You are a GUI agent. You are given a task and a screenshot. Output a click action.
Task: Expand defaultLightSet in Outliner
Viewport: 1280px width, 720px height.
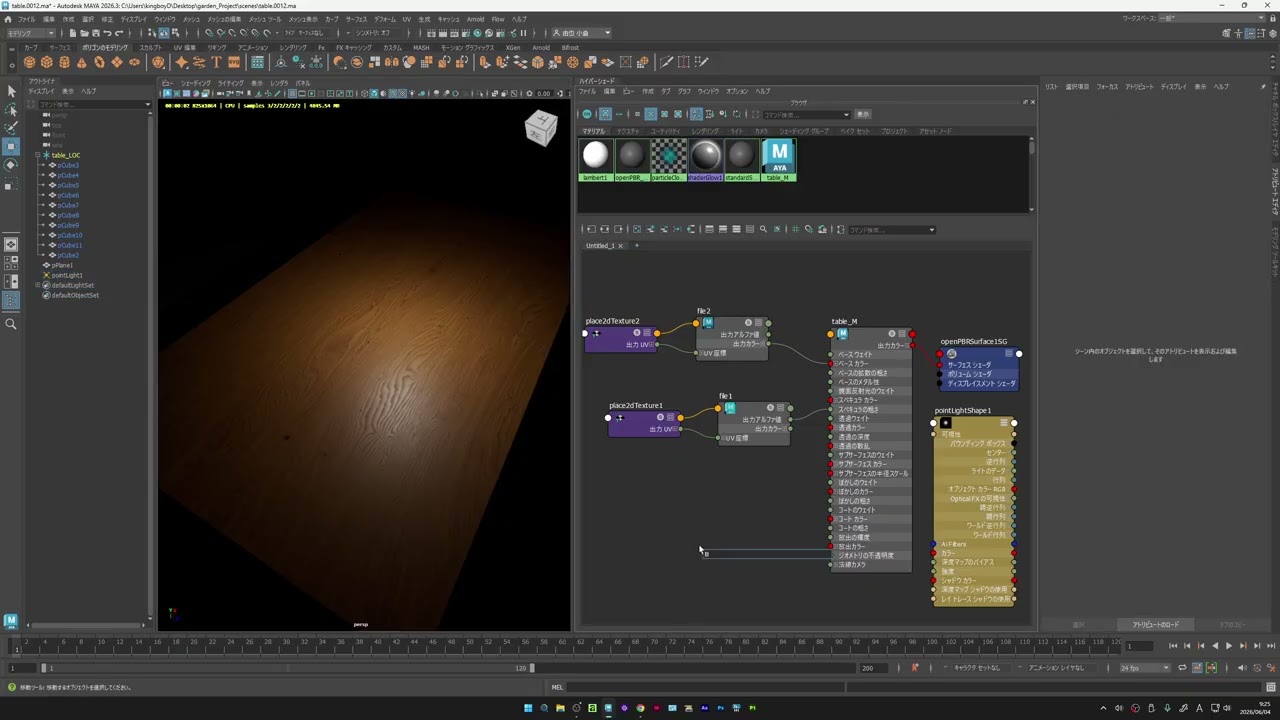[x=38, y=285]
